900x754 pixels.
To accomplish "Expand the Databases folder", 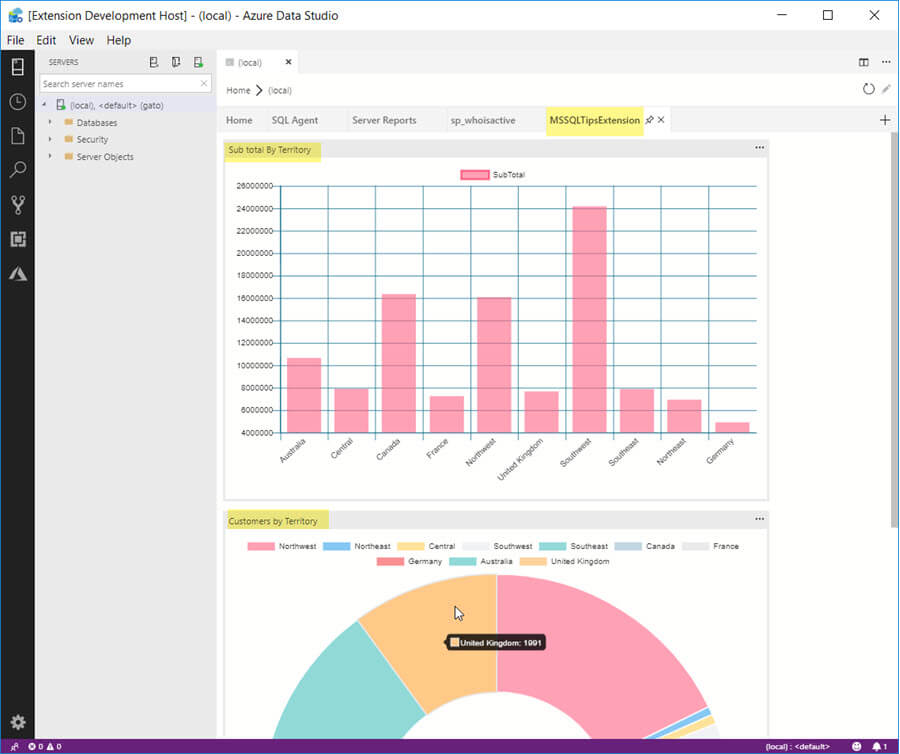I will [50, 122].
